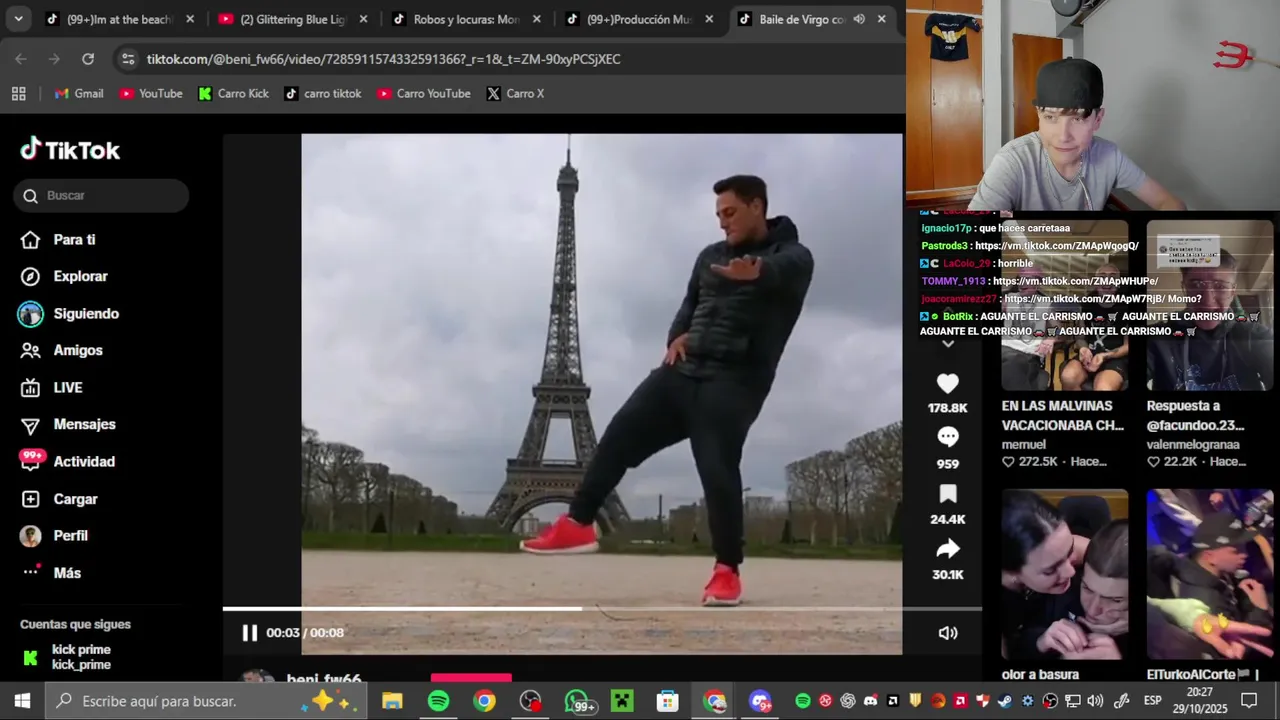
Task: Share the video with arrow icon
Action: pyautogui.click(x=947, y=549)
